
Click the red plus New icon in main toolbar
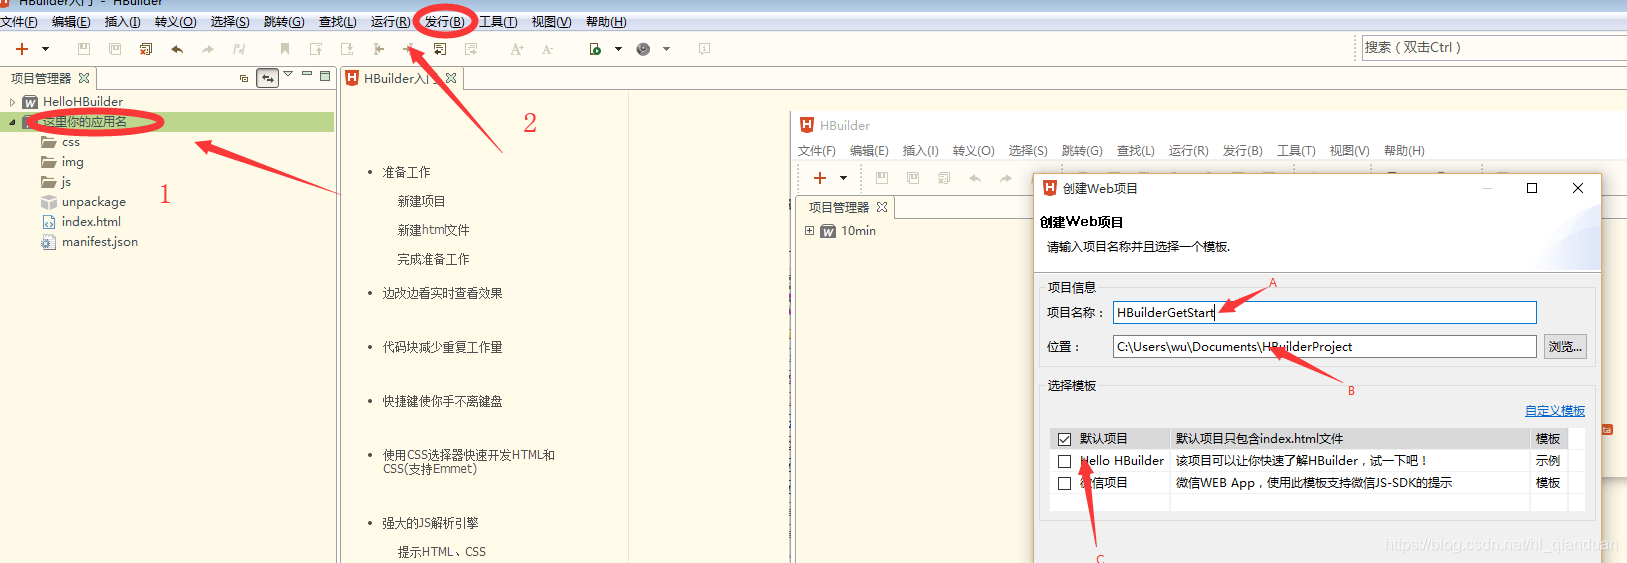22,49
